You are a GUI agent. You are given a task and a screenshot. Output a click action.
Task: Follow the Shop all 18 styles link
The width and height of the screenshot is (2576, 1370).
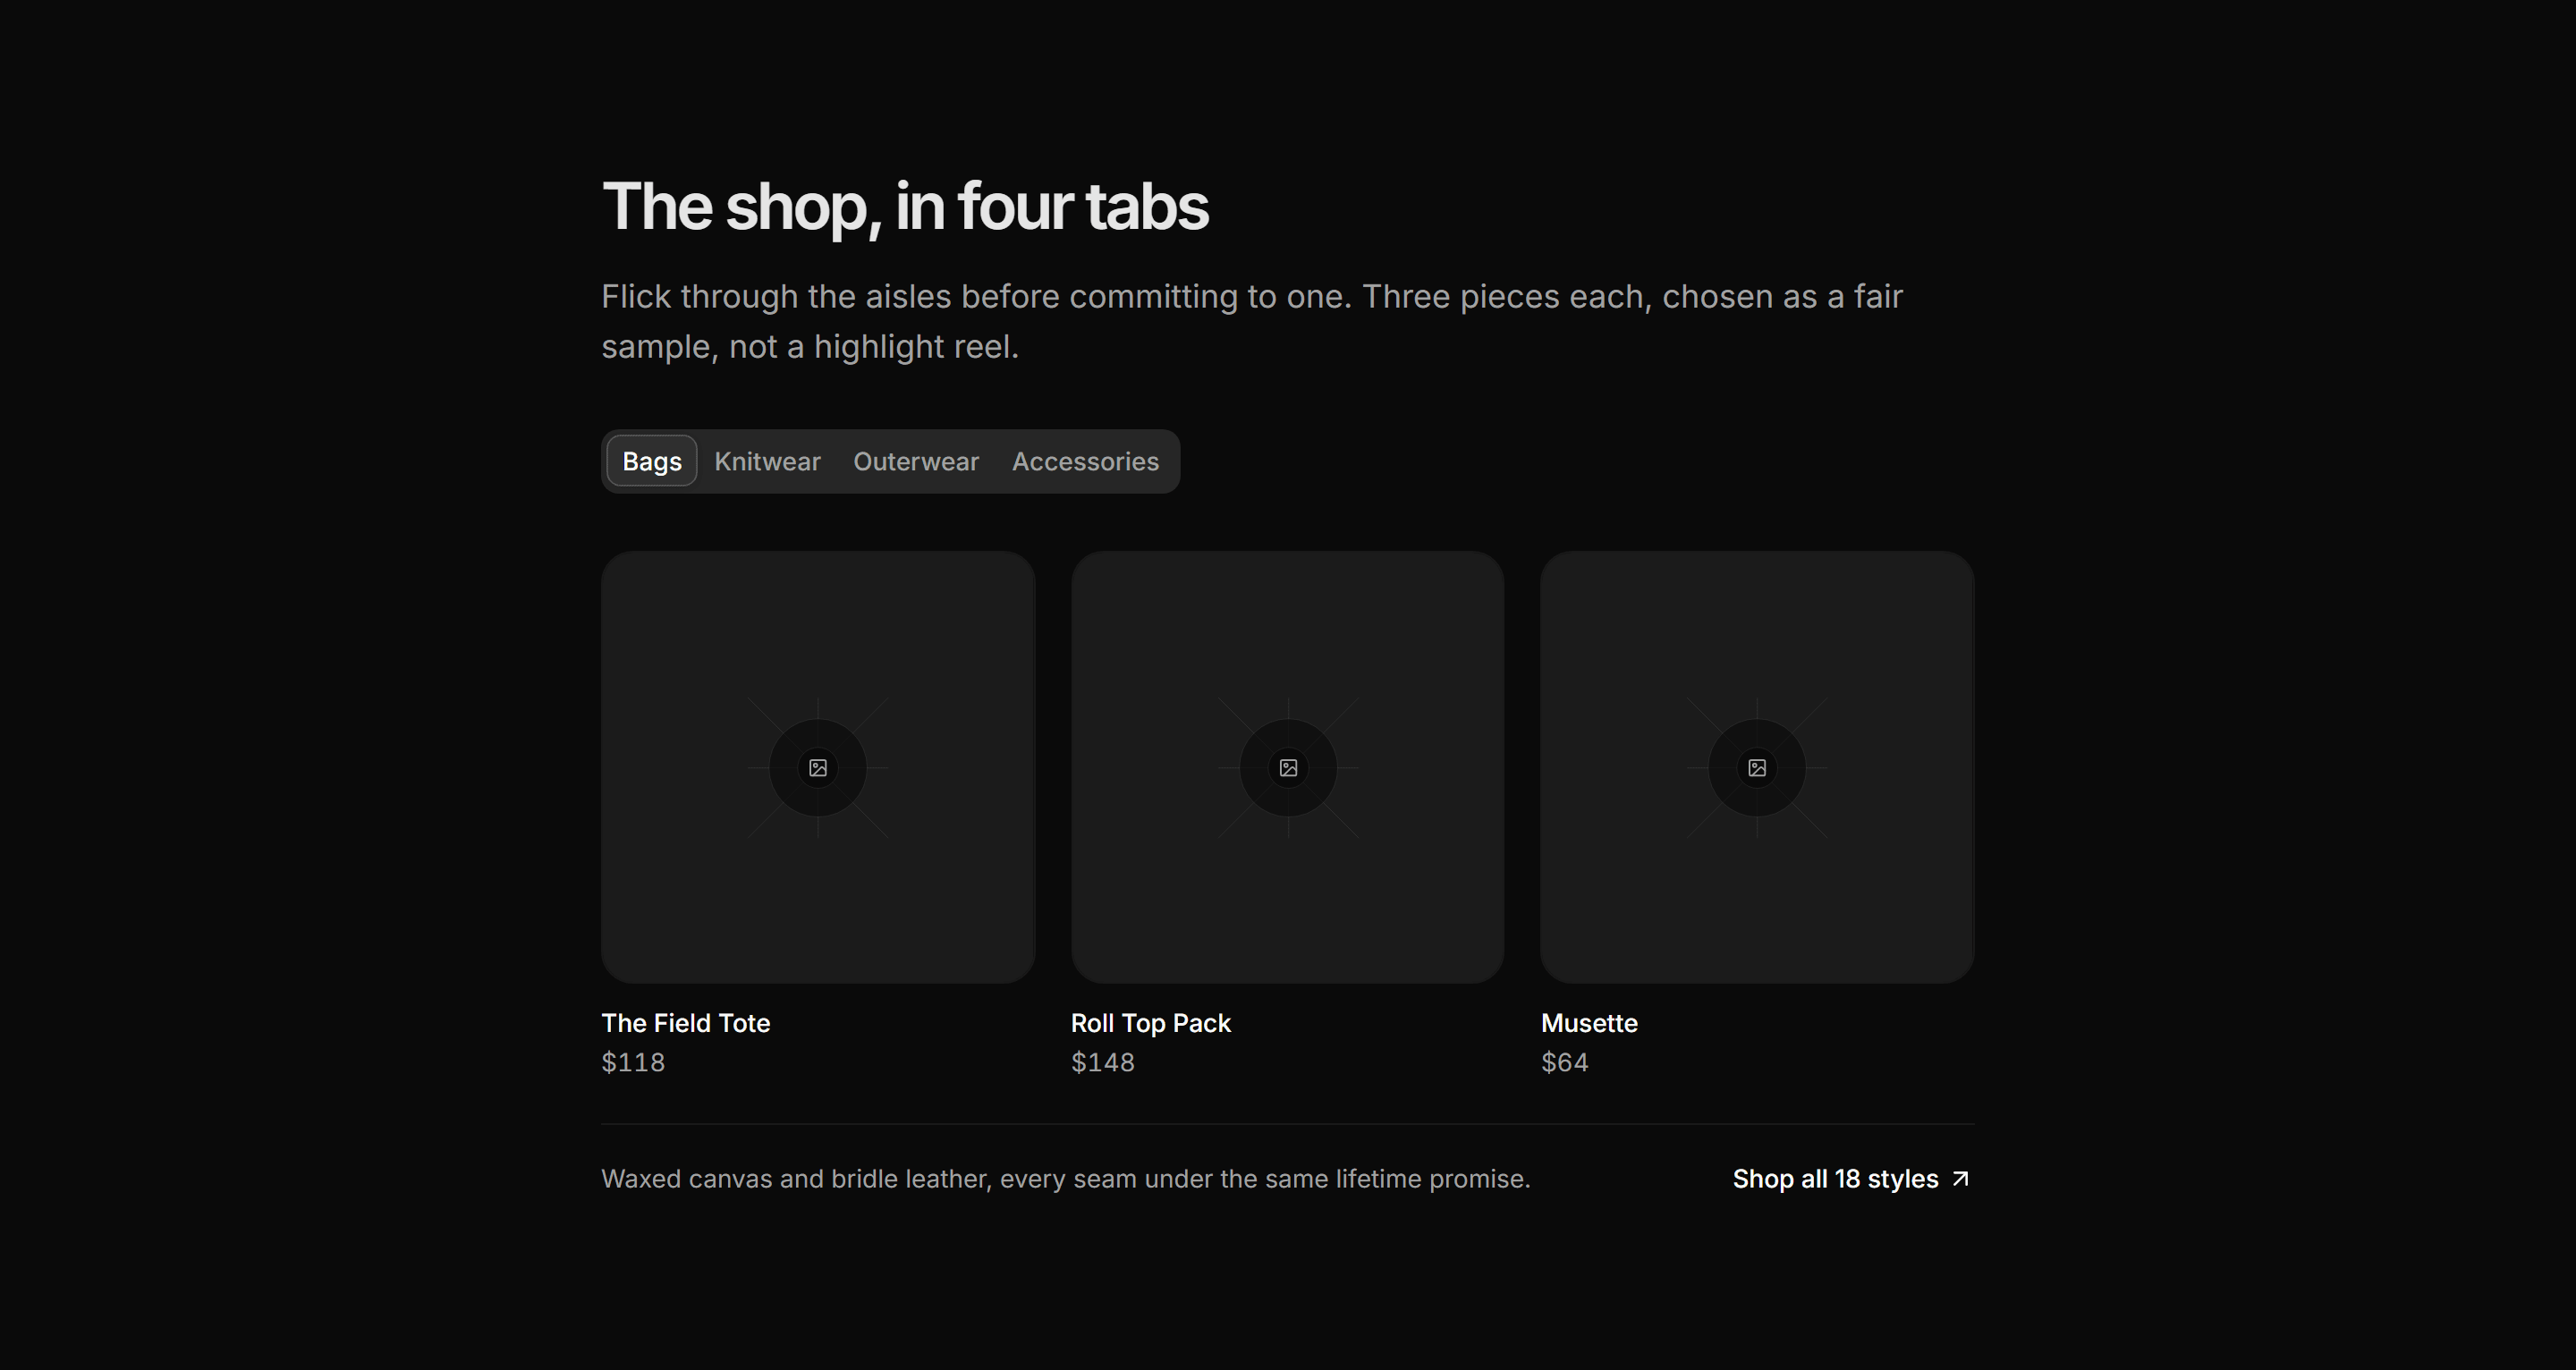pos(1852,1179)
